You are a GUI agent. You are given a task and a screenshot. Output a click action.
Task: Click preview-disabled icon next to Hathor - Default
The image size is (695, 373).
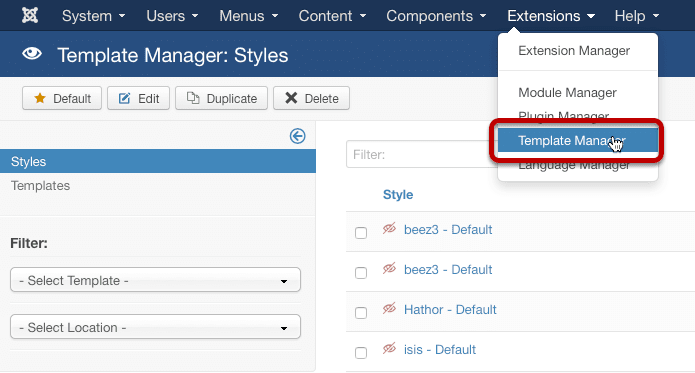click(x=389, y=308)
